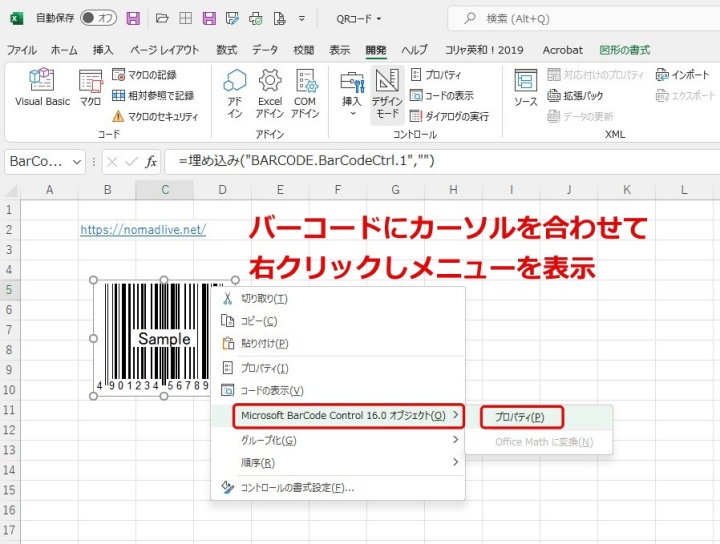This screenshot has height=544, width=720.
Task: Start macro recording (マクロの記録)
Action: (145, 75)
